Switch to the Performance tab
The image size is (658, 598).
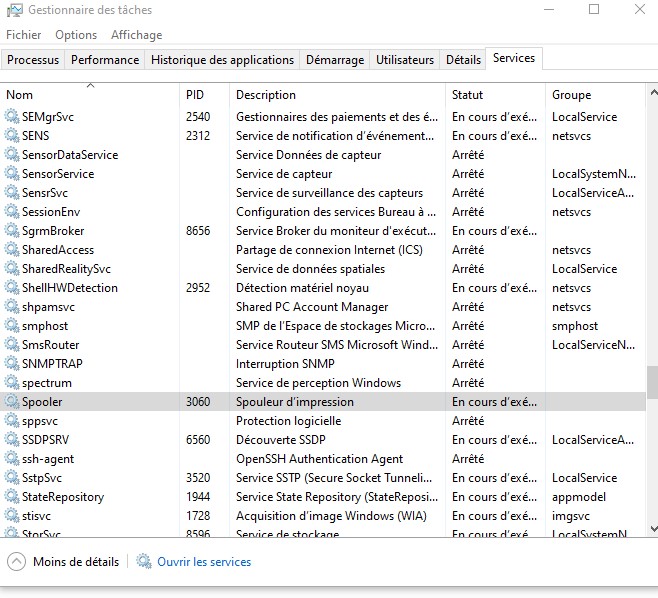pos(105,60)
